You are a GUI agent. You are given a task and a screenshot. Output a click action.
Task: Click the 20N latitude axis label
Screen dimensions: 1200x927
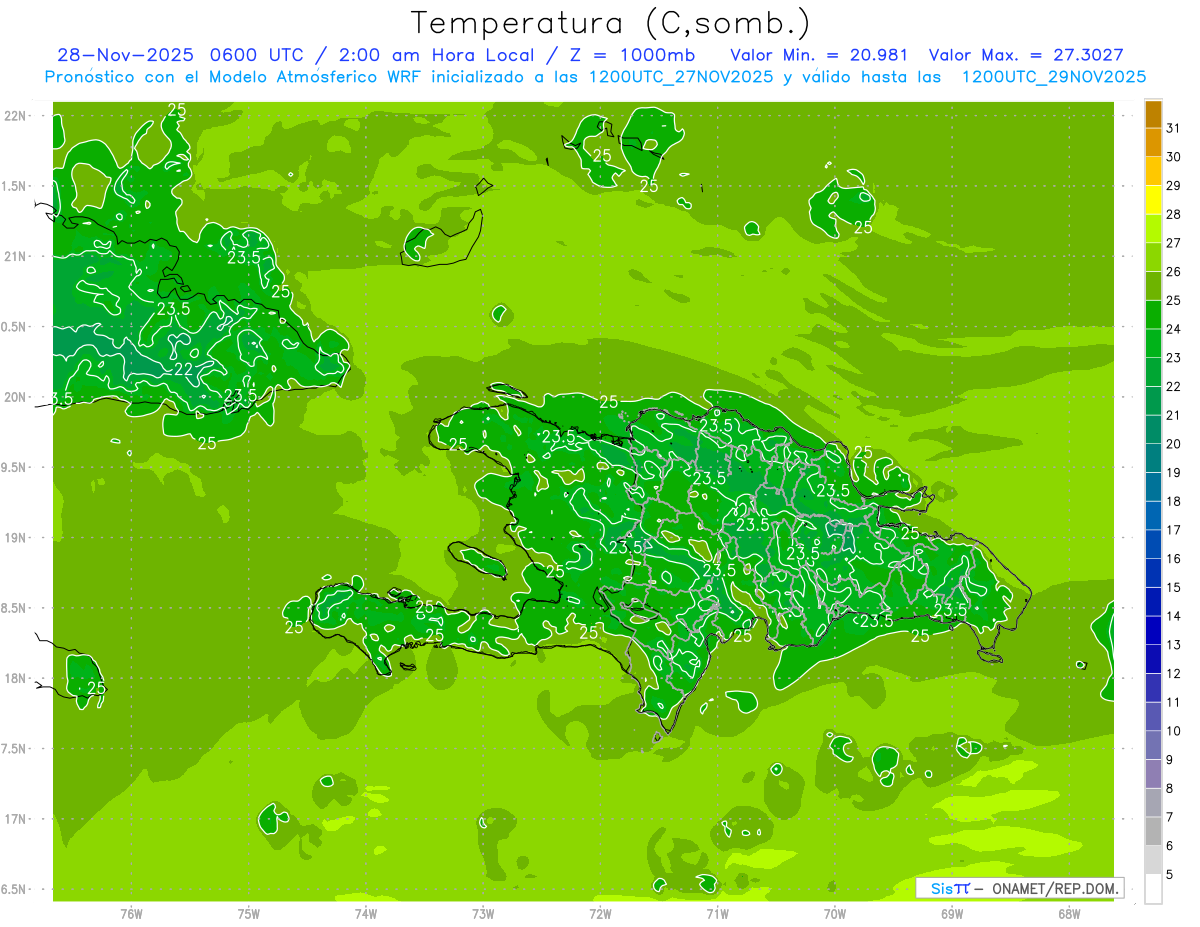16,398
